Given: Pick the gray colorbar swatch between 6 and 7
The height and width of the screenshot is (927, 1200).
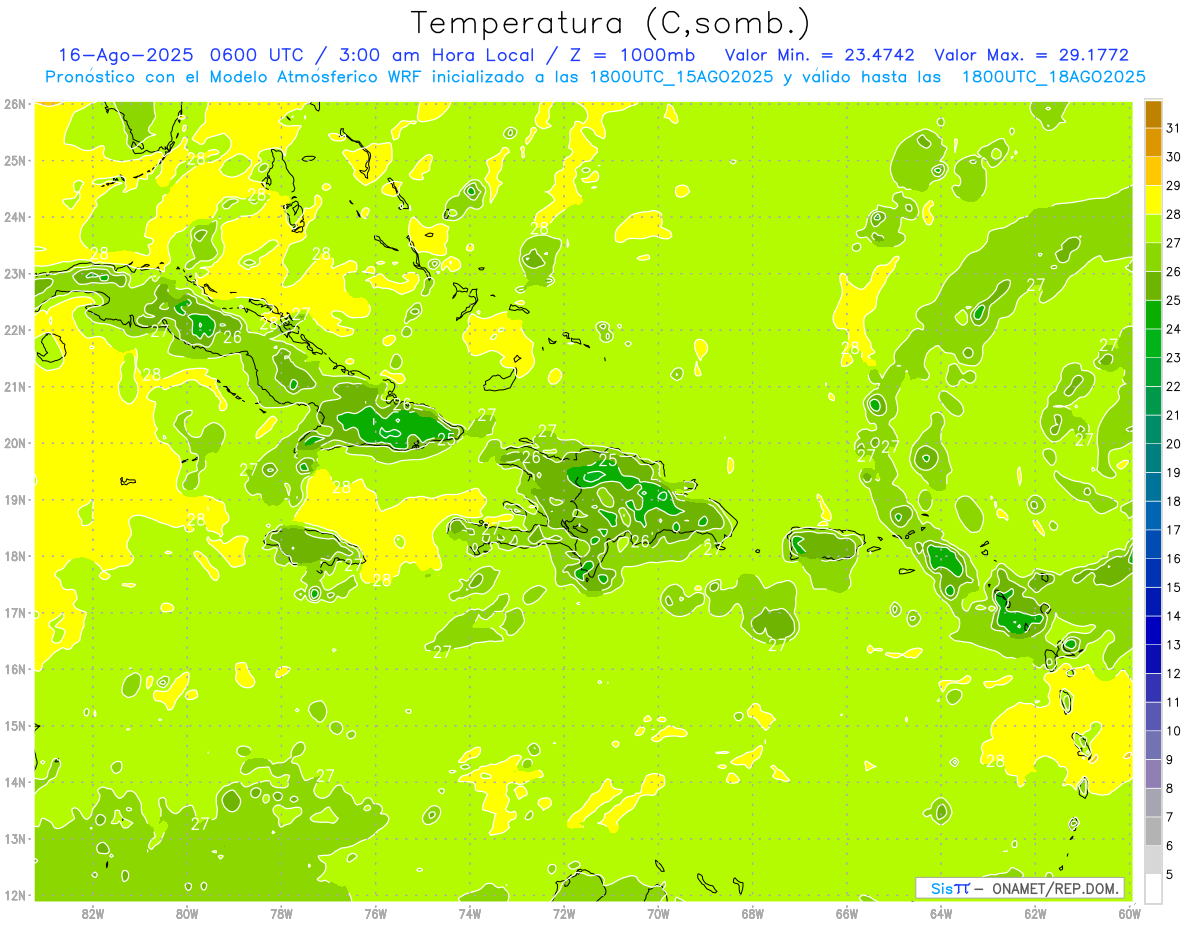Looking at the screenshot, I should click(x=1153, y=831).
